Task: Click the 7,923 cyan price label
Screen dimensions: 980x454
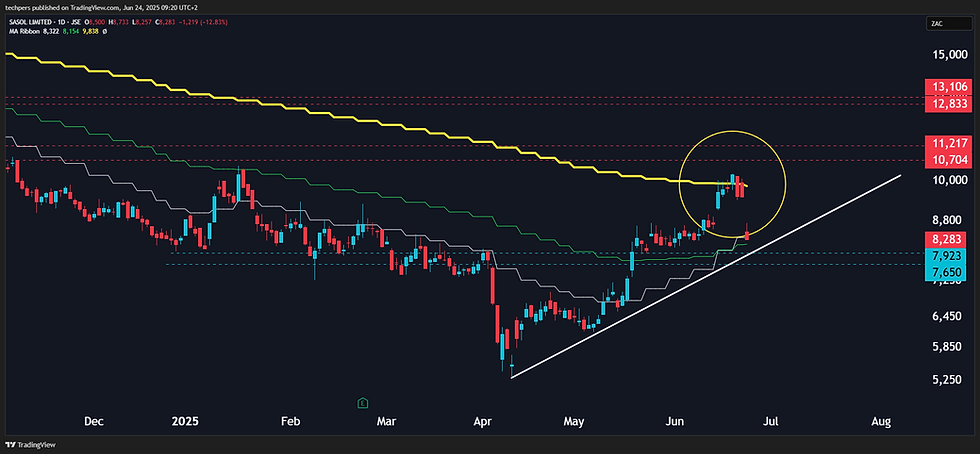Action: pyautogui.click(x=947, y=256)
